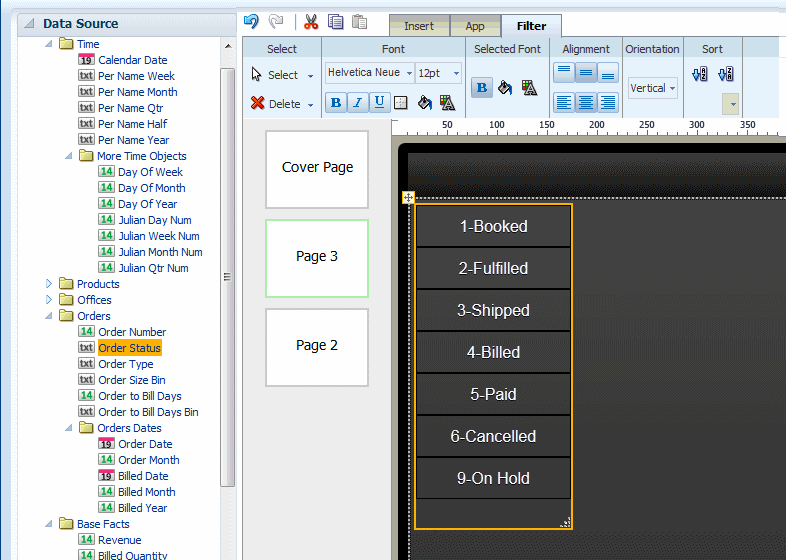The image size is (786, 560).
Task: Toggle Underline formatting
Action: 379,103
